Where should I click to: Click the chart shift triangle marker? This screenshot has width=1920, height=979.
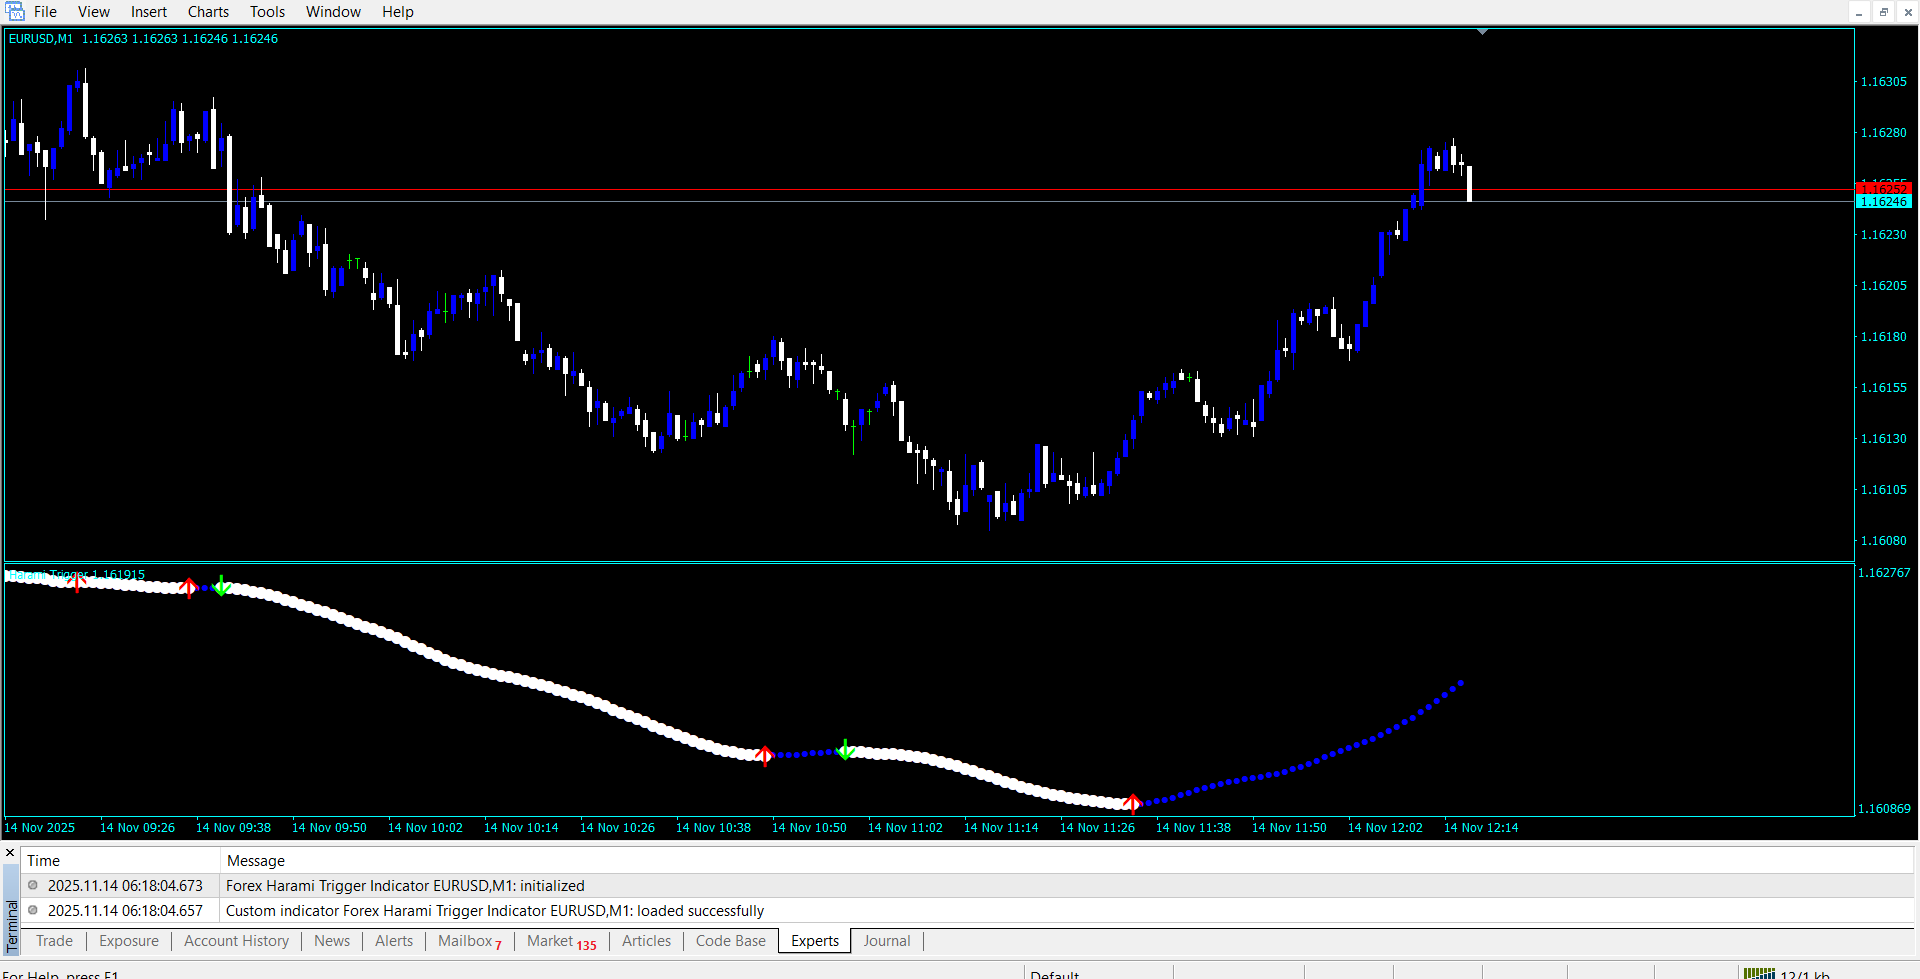(1482, 32)
